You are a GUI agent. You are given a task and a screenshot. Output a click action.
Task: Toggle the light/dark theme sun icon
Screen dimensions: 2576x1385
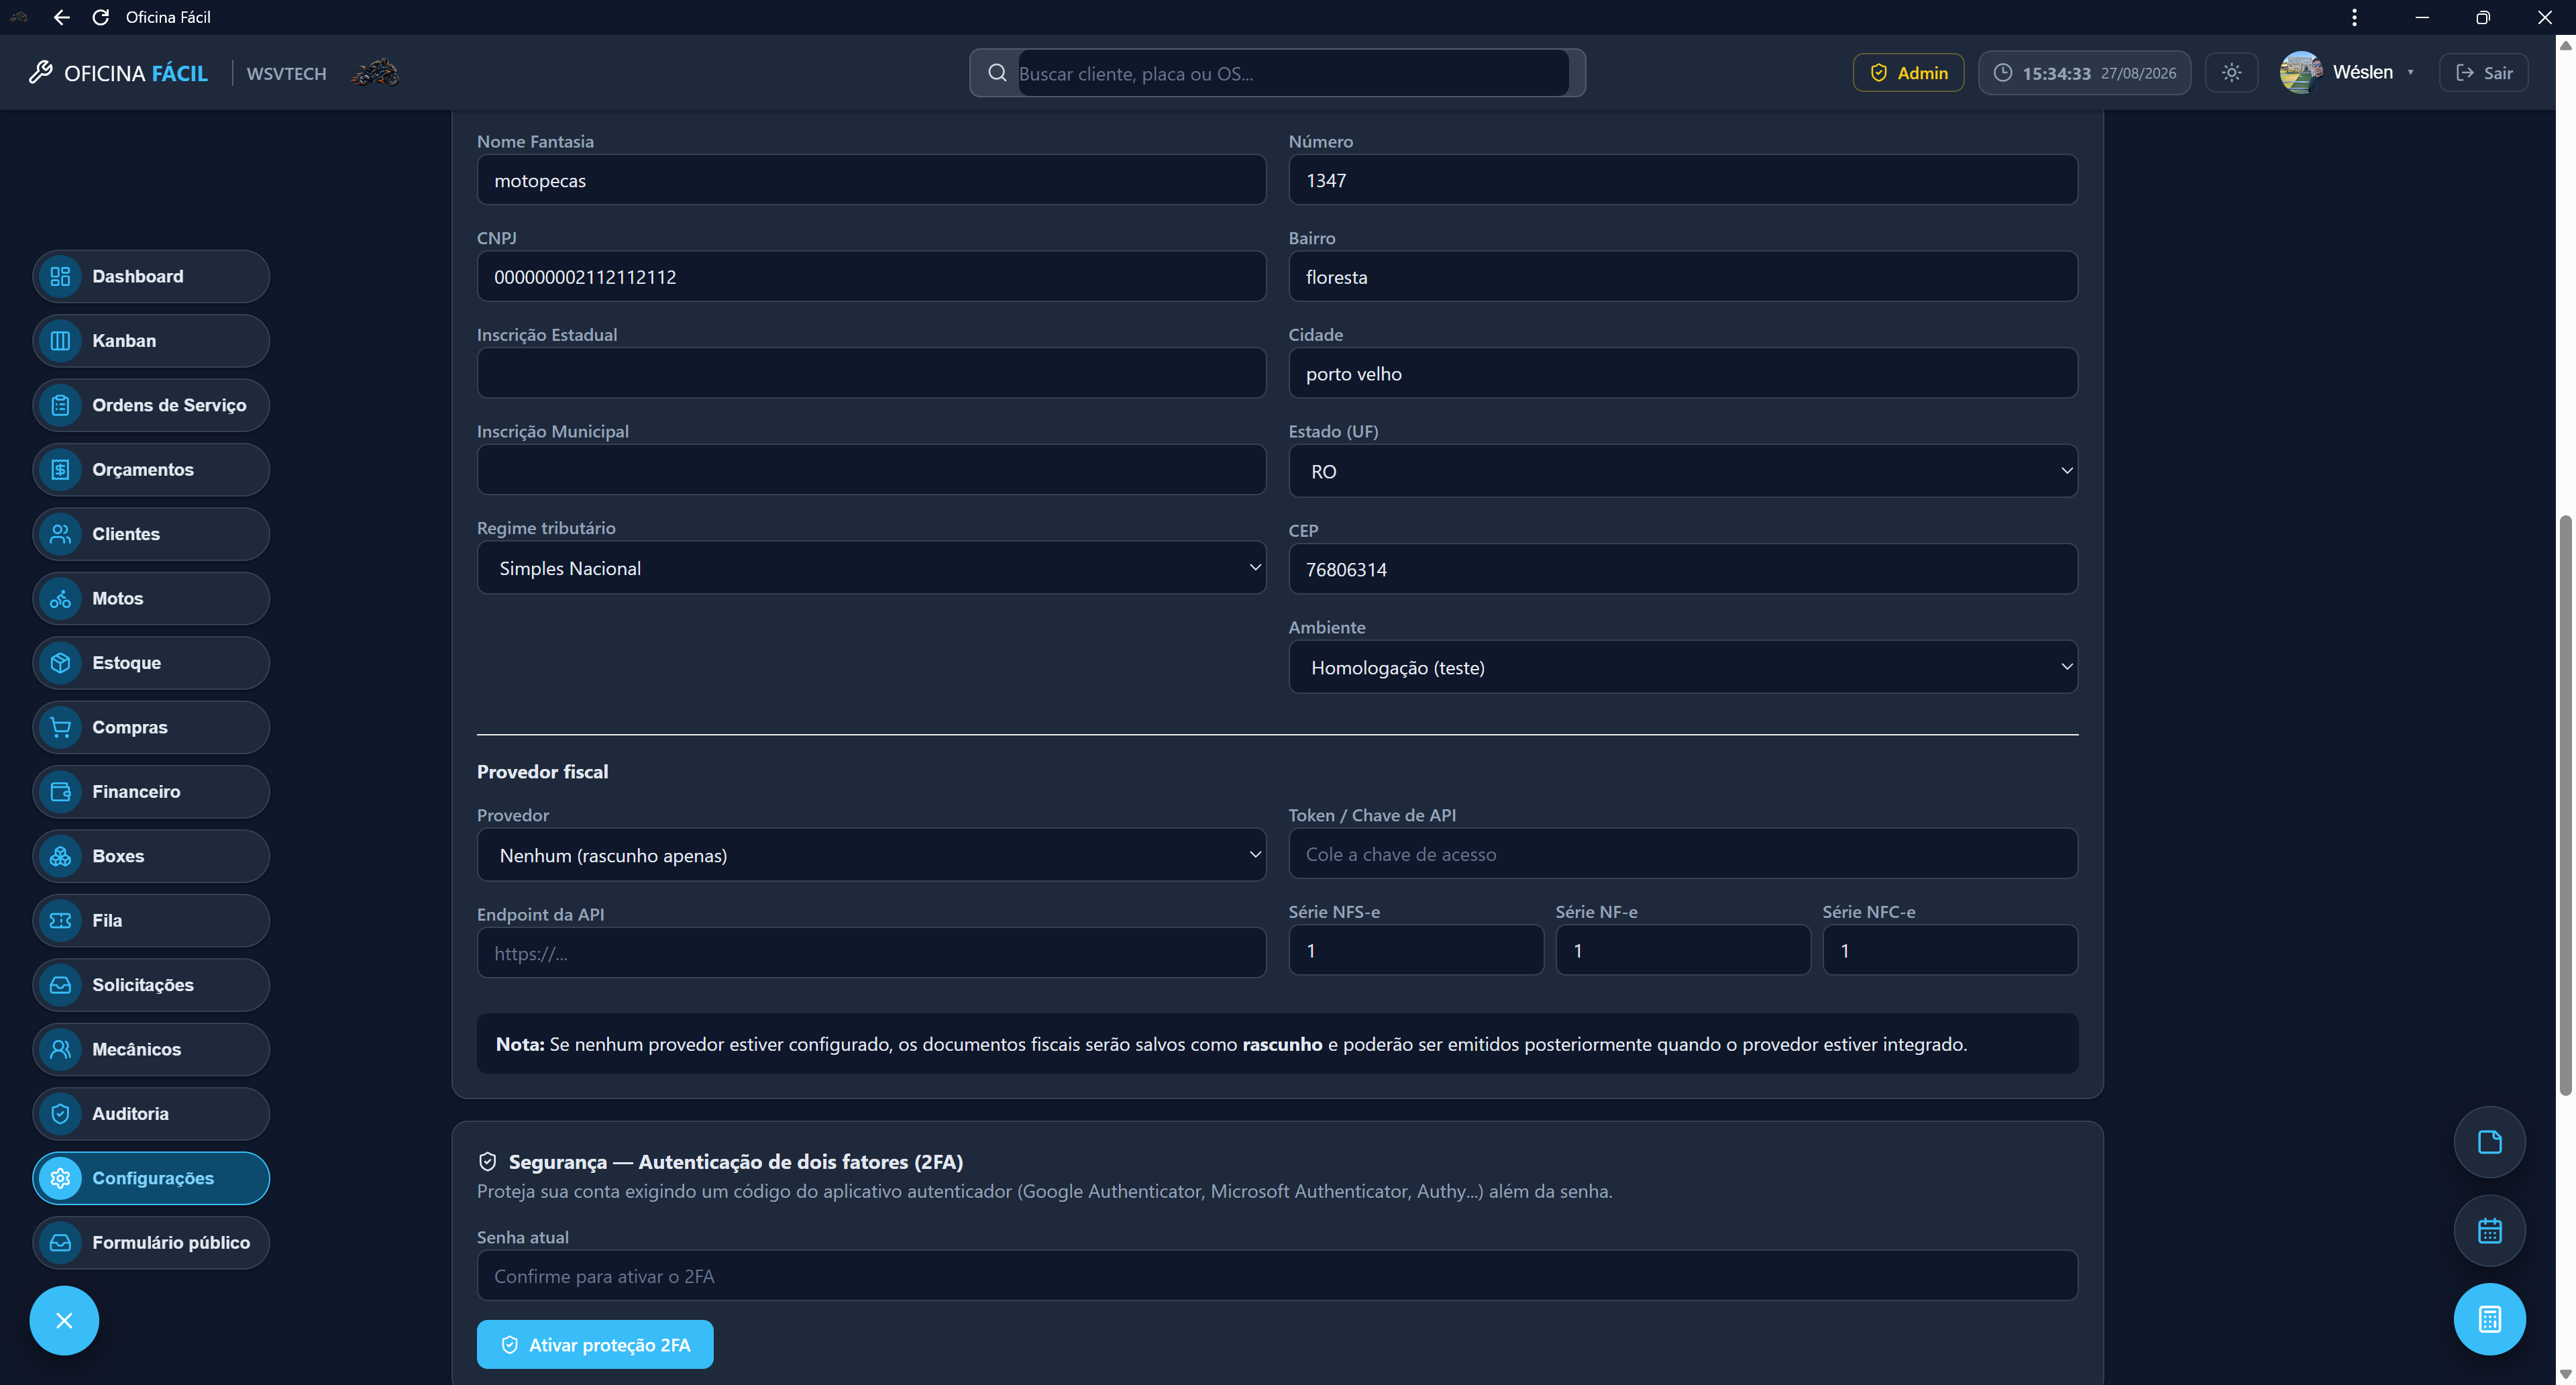(2231, 73)
